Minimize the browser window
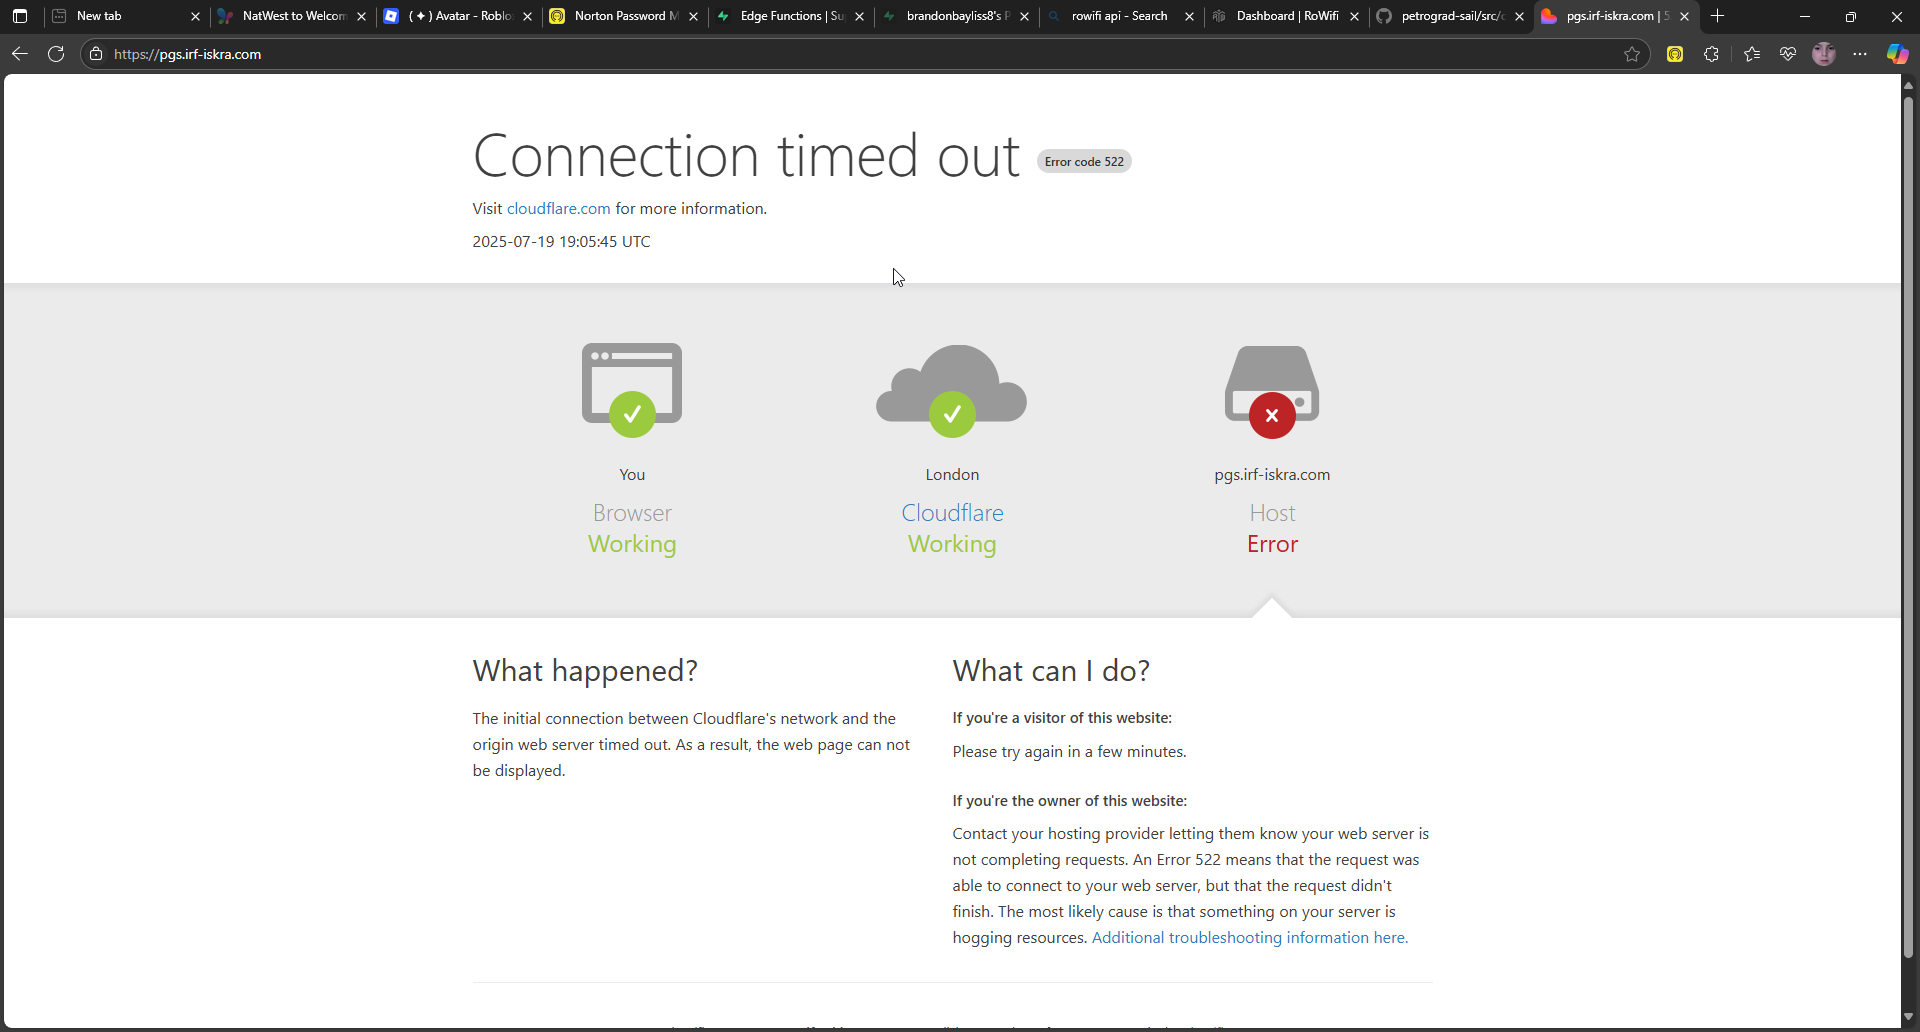 [1805, 16]
